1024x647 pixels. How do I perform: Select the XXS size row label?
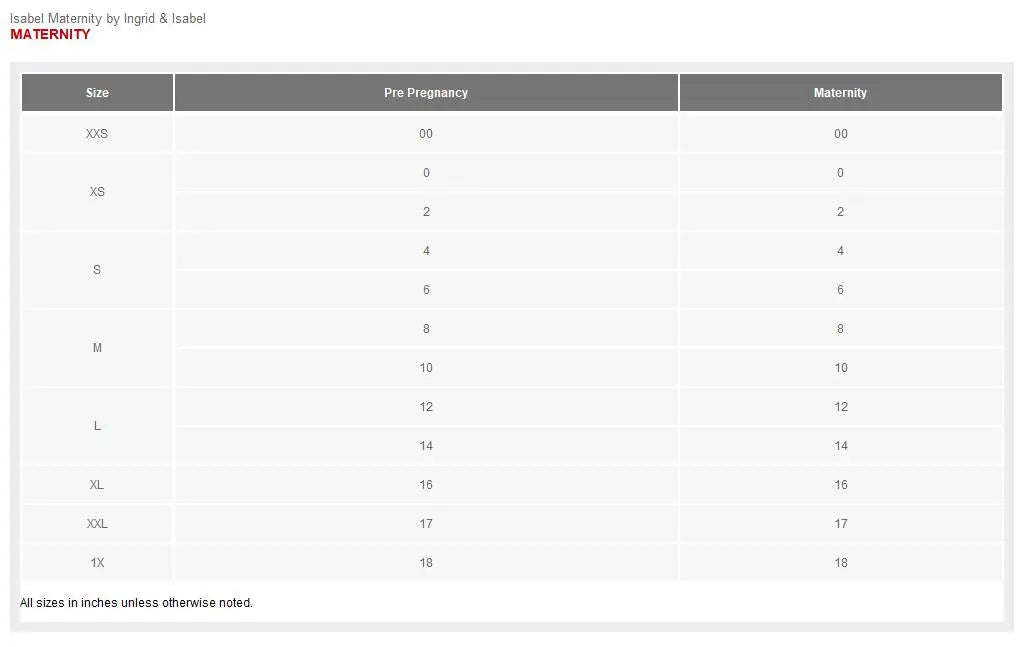click(97, 134)
